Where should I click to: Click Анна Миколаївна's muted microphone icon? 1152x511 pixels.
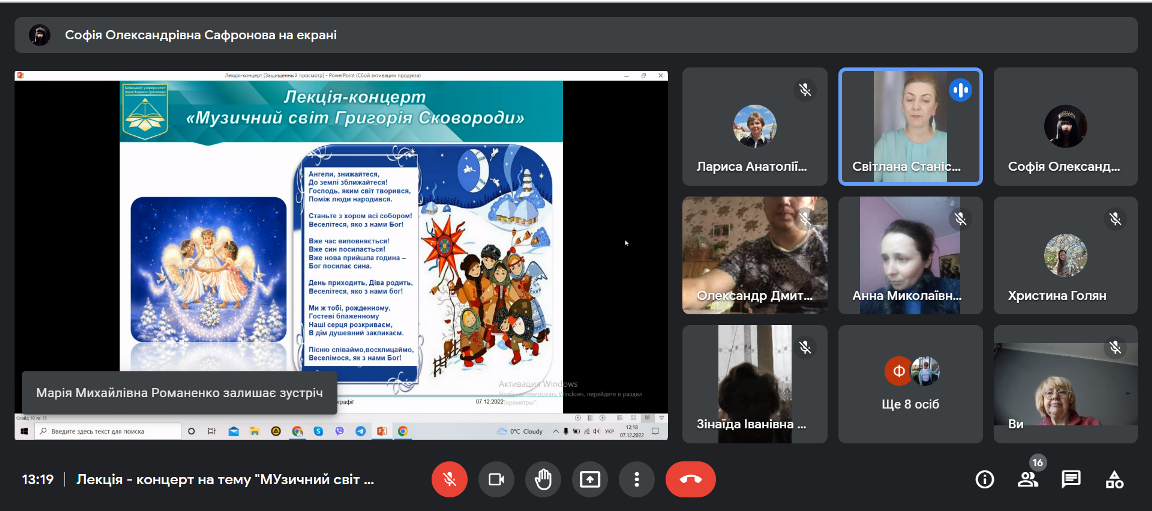tap(960, 218)
